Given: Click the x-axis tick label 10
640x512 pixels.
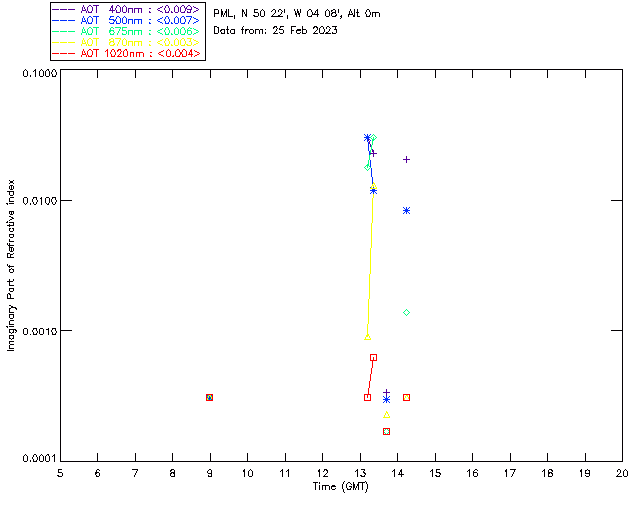Looking at the screenshot, I should (247, 473).
